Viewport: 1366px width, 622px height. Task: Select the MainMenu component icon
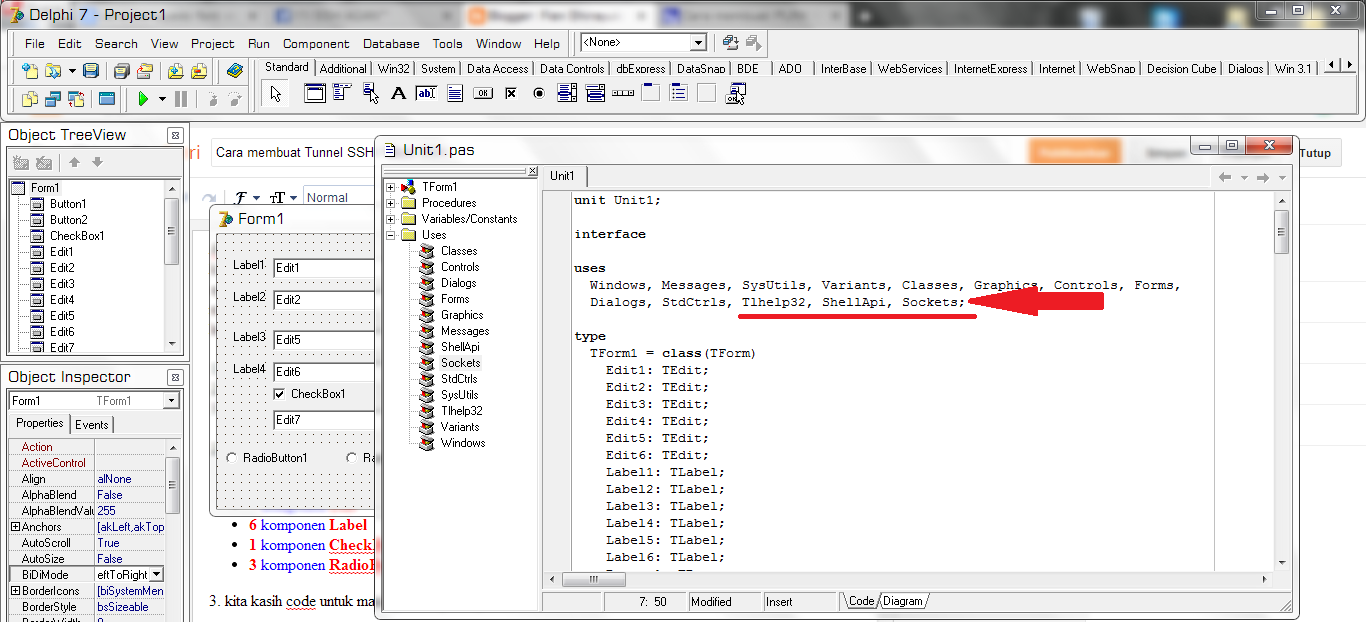(342, 93)
